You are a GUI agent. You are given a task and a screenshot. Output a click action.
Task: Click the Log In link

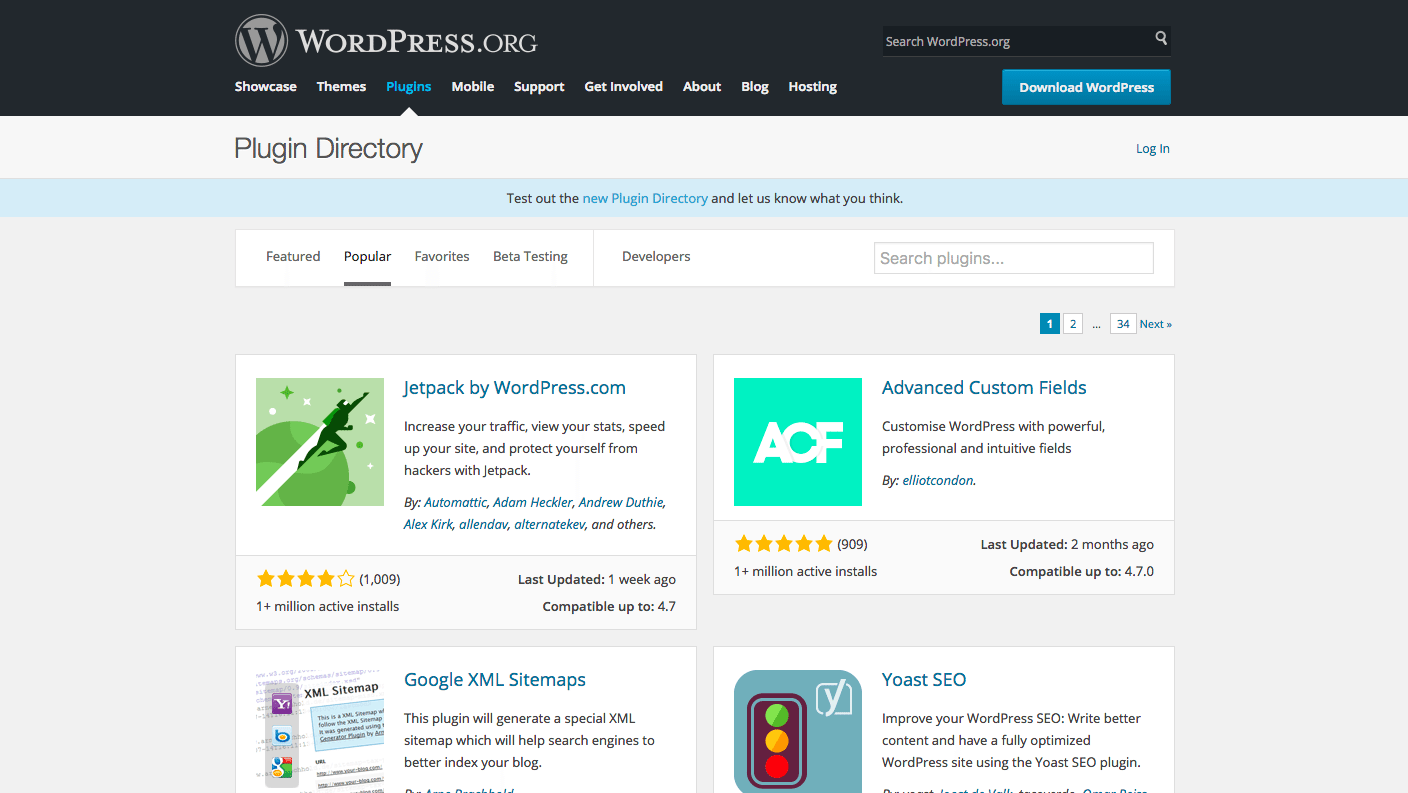1152,148
